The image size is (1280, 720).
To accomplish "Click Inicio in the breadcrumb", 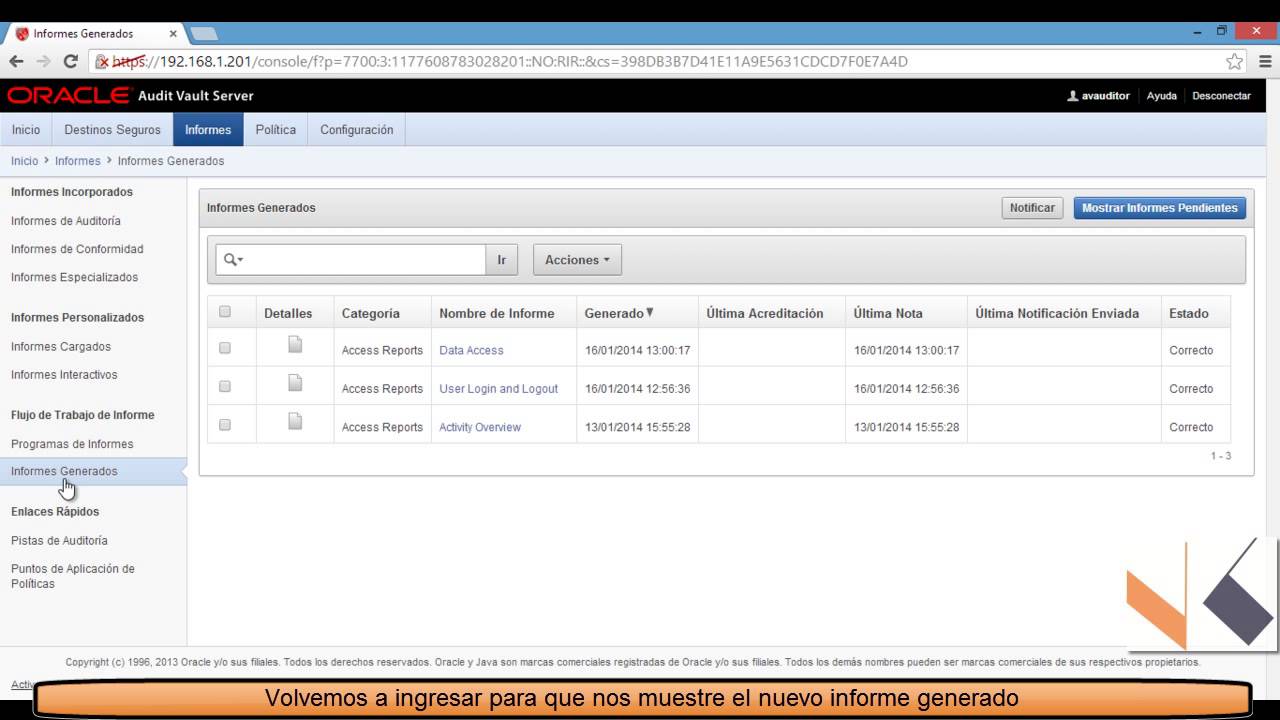I will (24, 161).
